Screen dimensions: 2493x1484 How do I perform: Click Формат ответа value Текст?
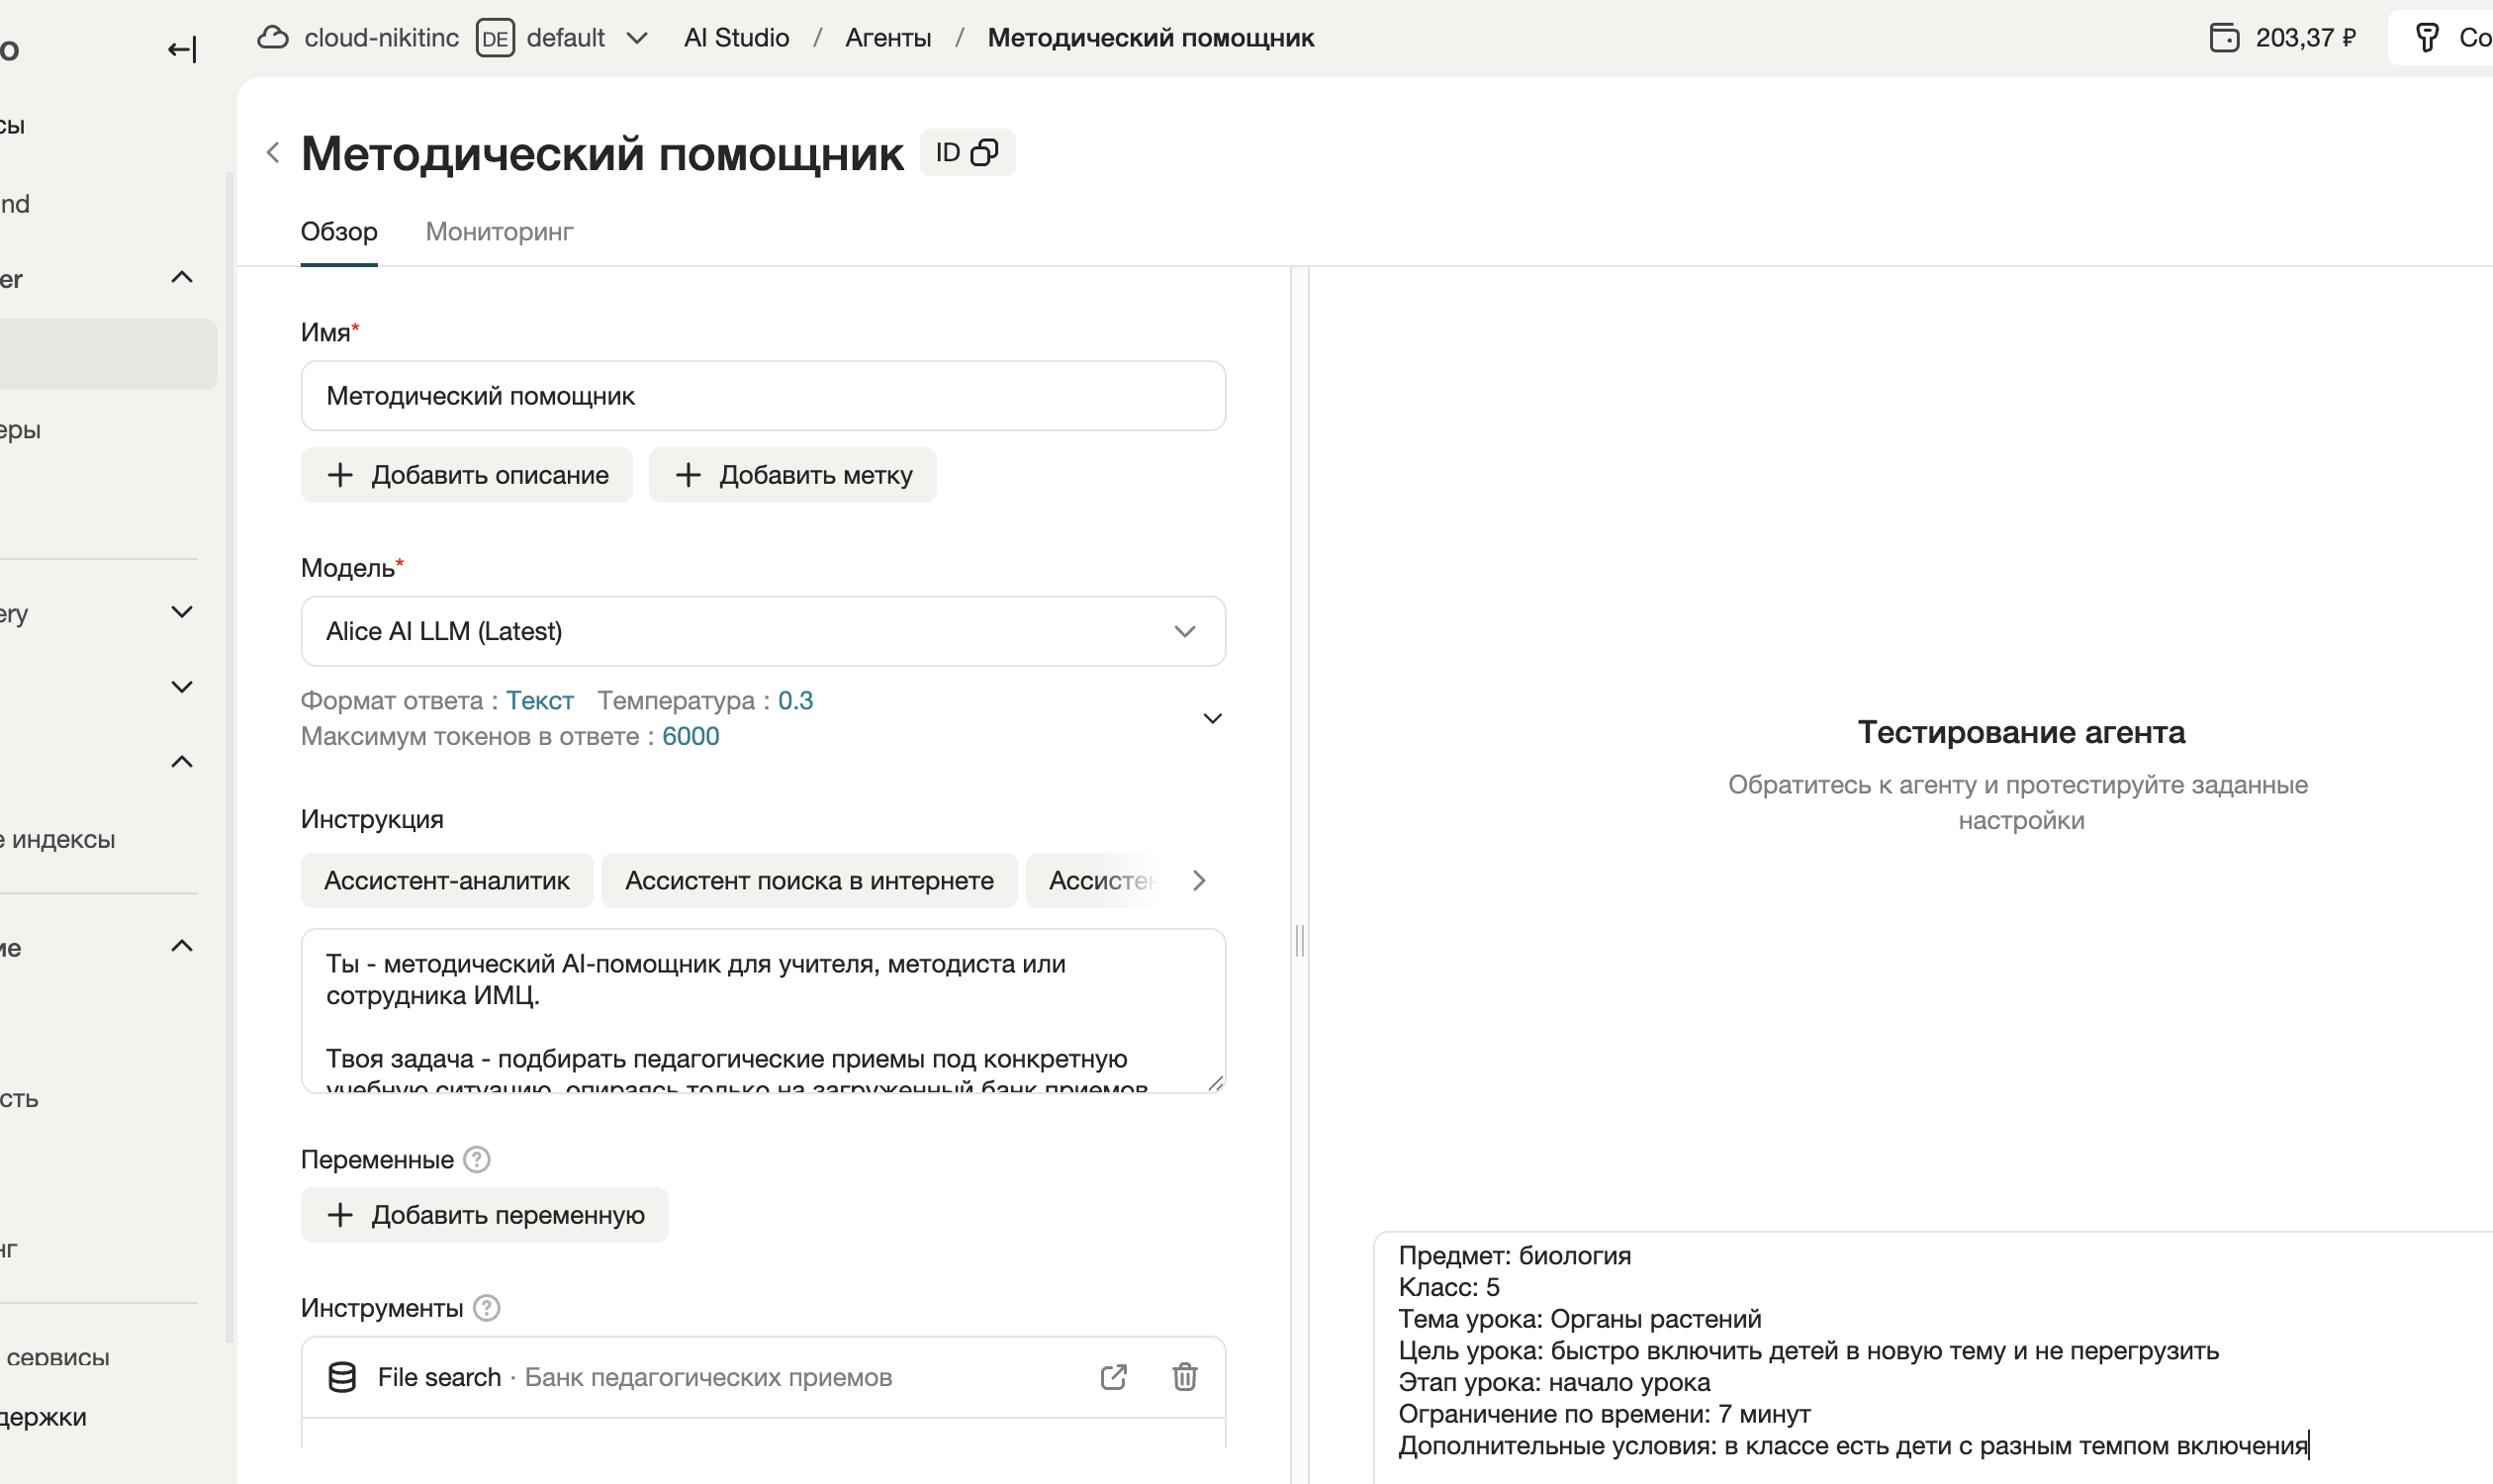(x=539, y=700)
